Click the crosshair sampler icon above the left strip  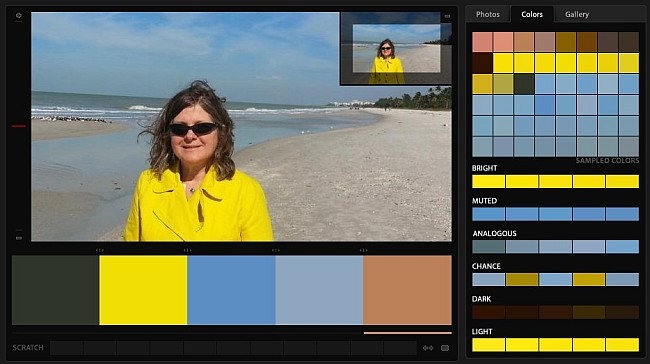click(19, 16)
